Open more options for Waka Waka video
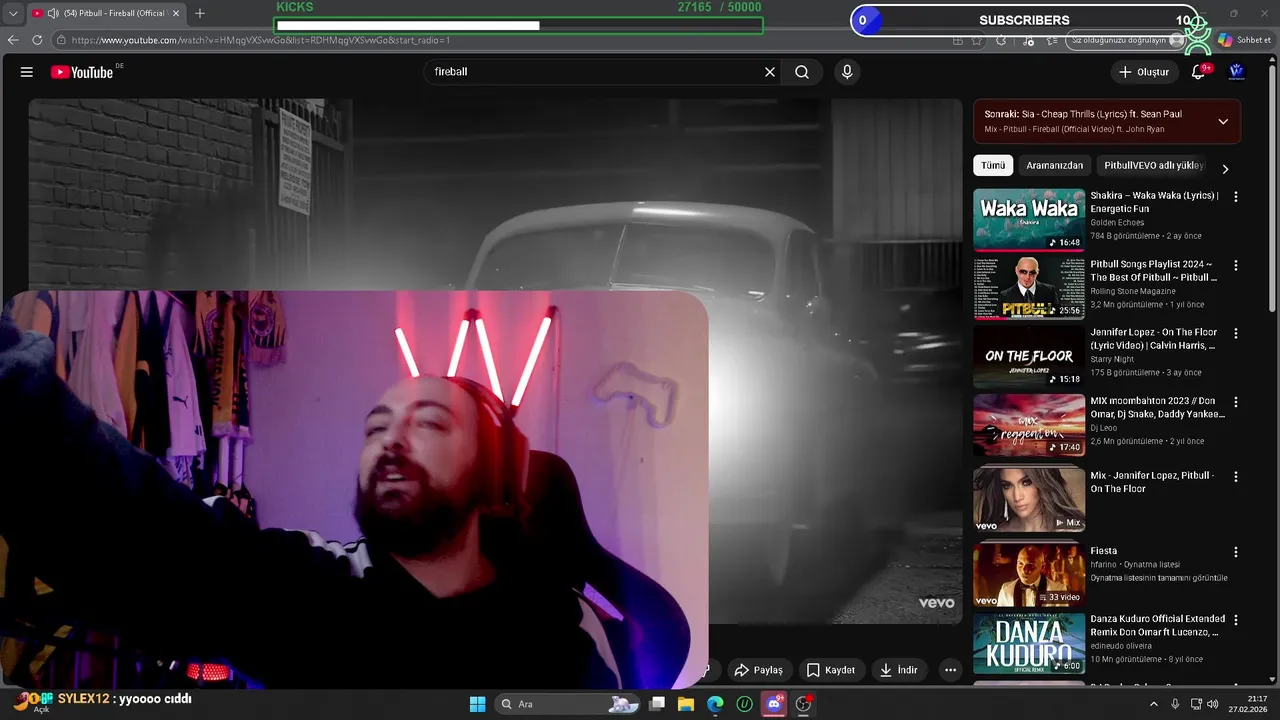This screenshot has height=720, width=1280. [x=1236, y=197]
